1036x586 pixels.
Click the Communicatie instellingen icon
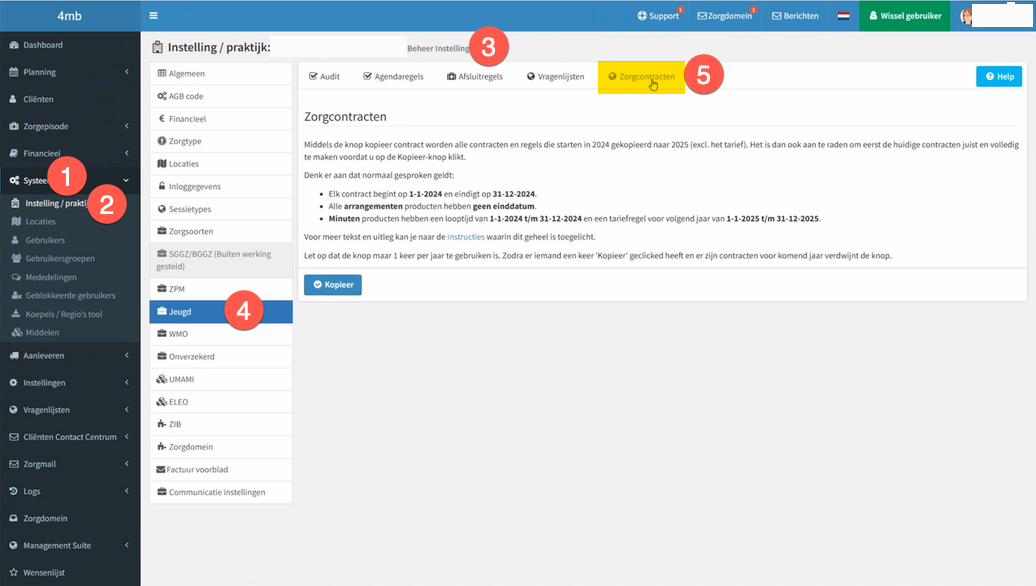coord(162,492)
